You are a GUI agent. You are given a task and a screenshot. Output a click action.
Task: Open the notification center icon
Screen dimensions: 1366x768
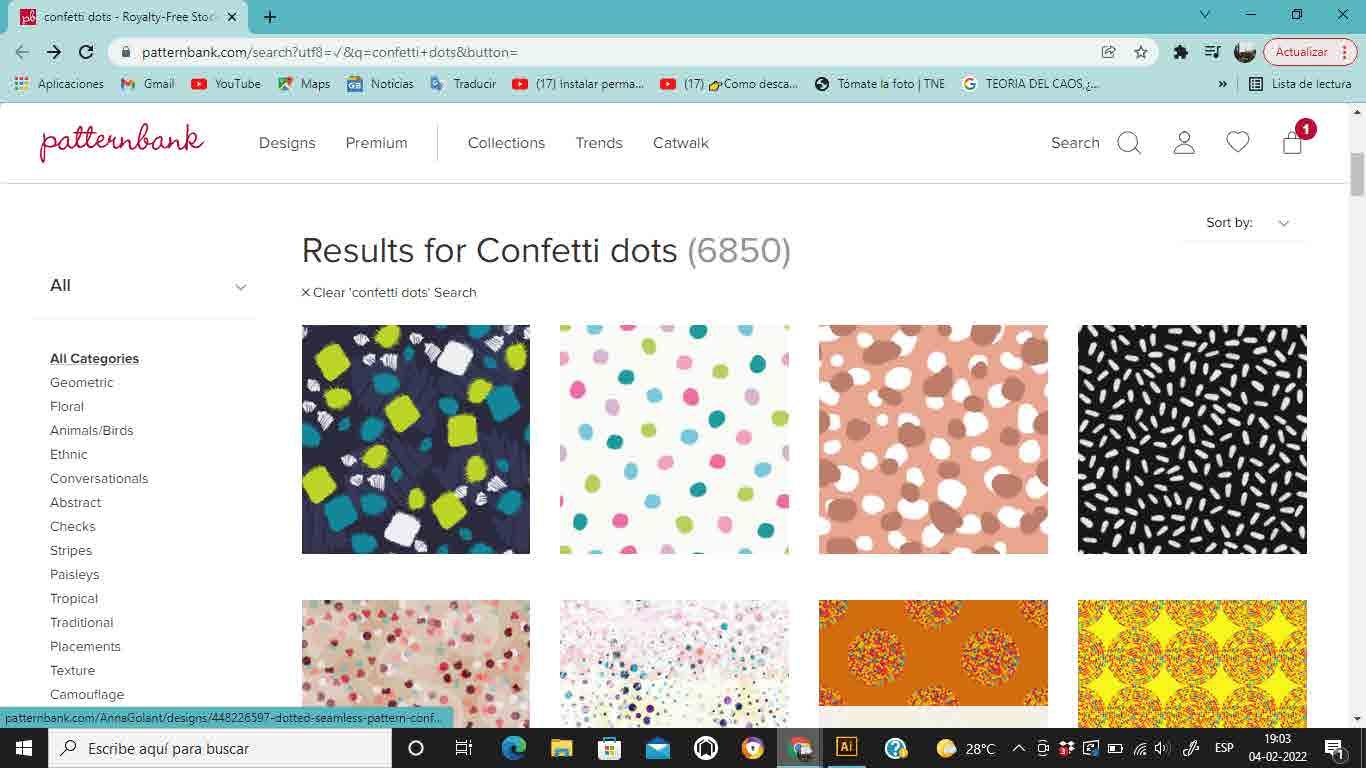coord(1334,748)
